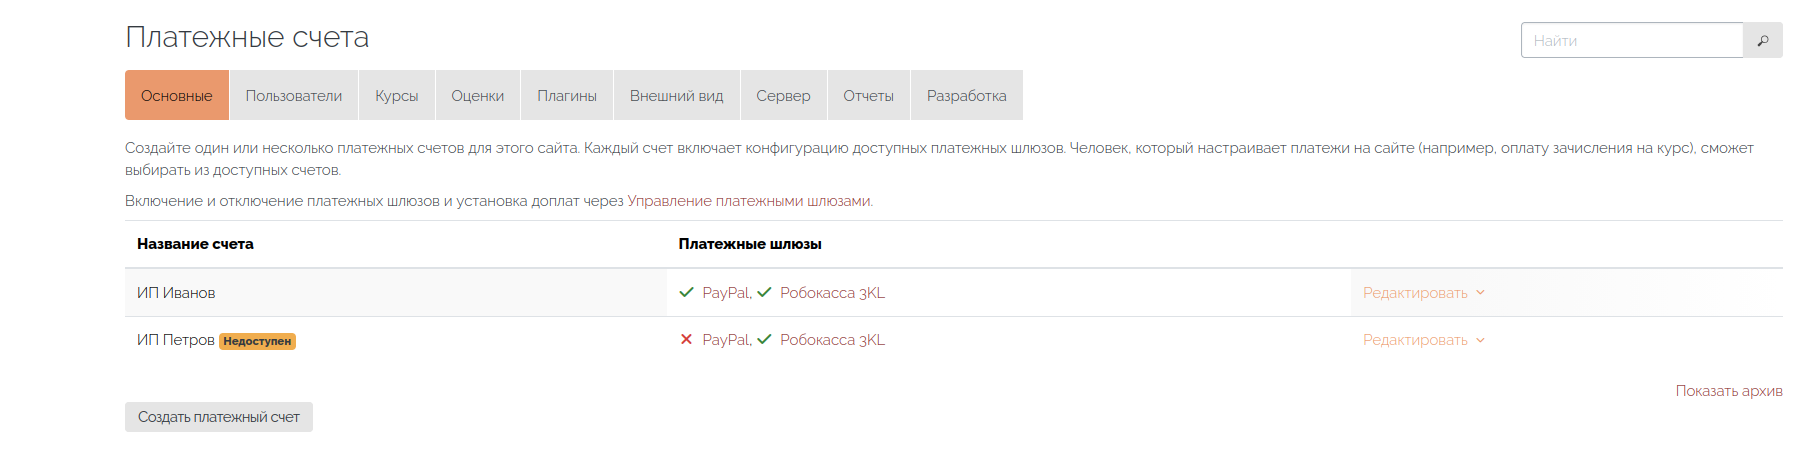Viewport: 1819px width, 450px height.
Task: Open disabled PayPal gateway for ИП Петров
Action: click(726, 340)
